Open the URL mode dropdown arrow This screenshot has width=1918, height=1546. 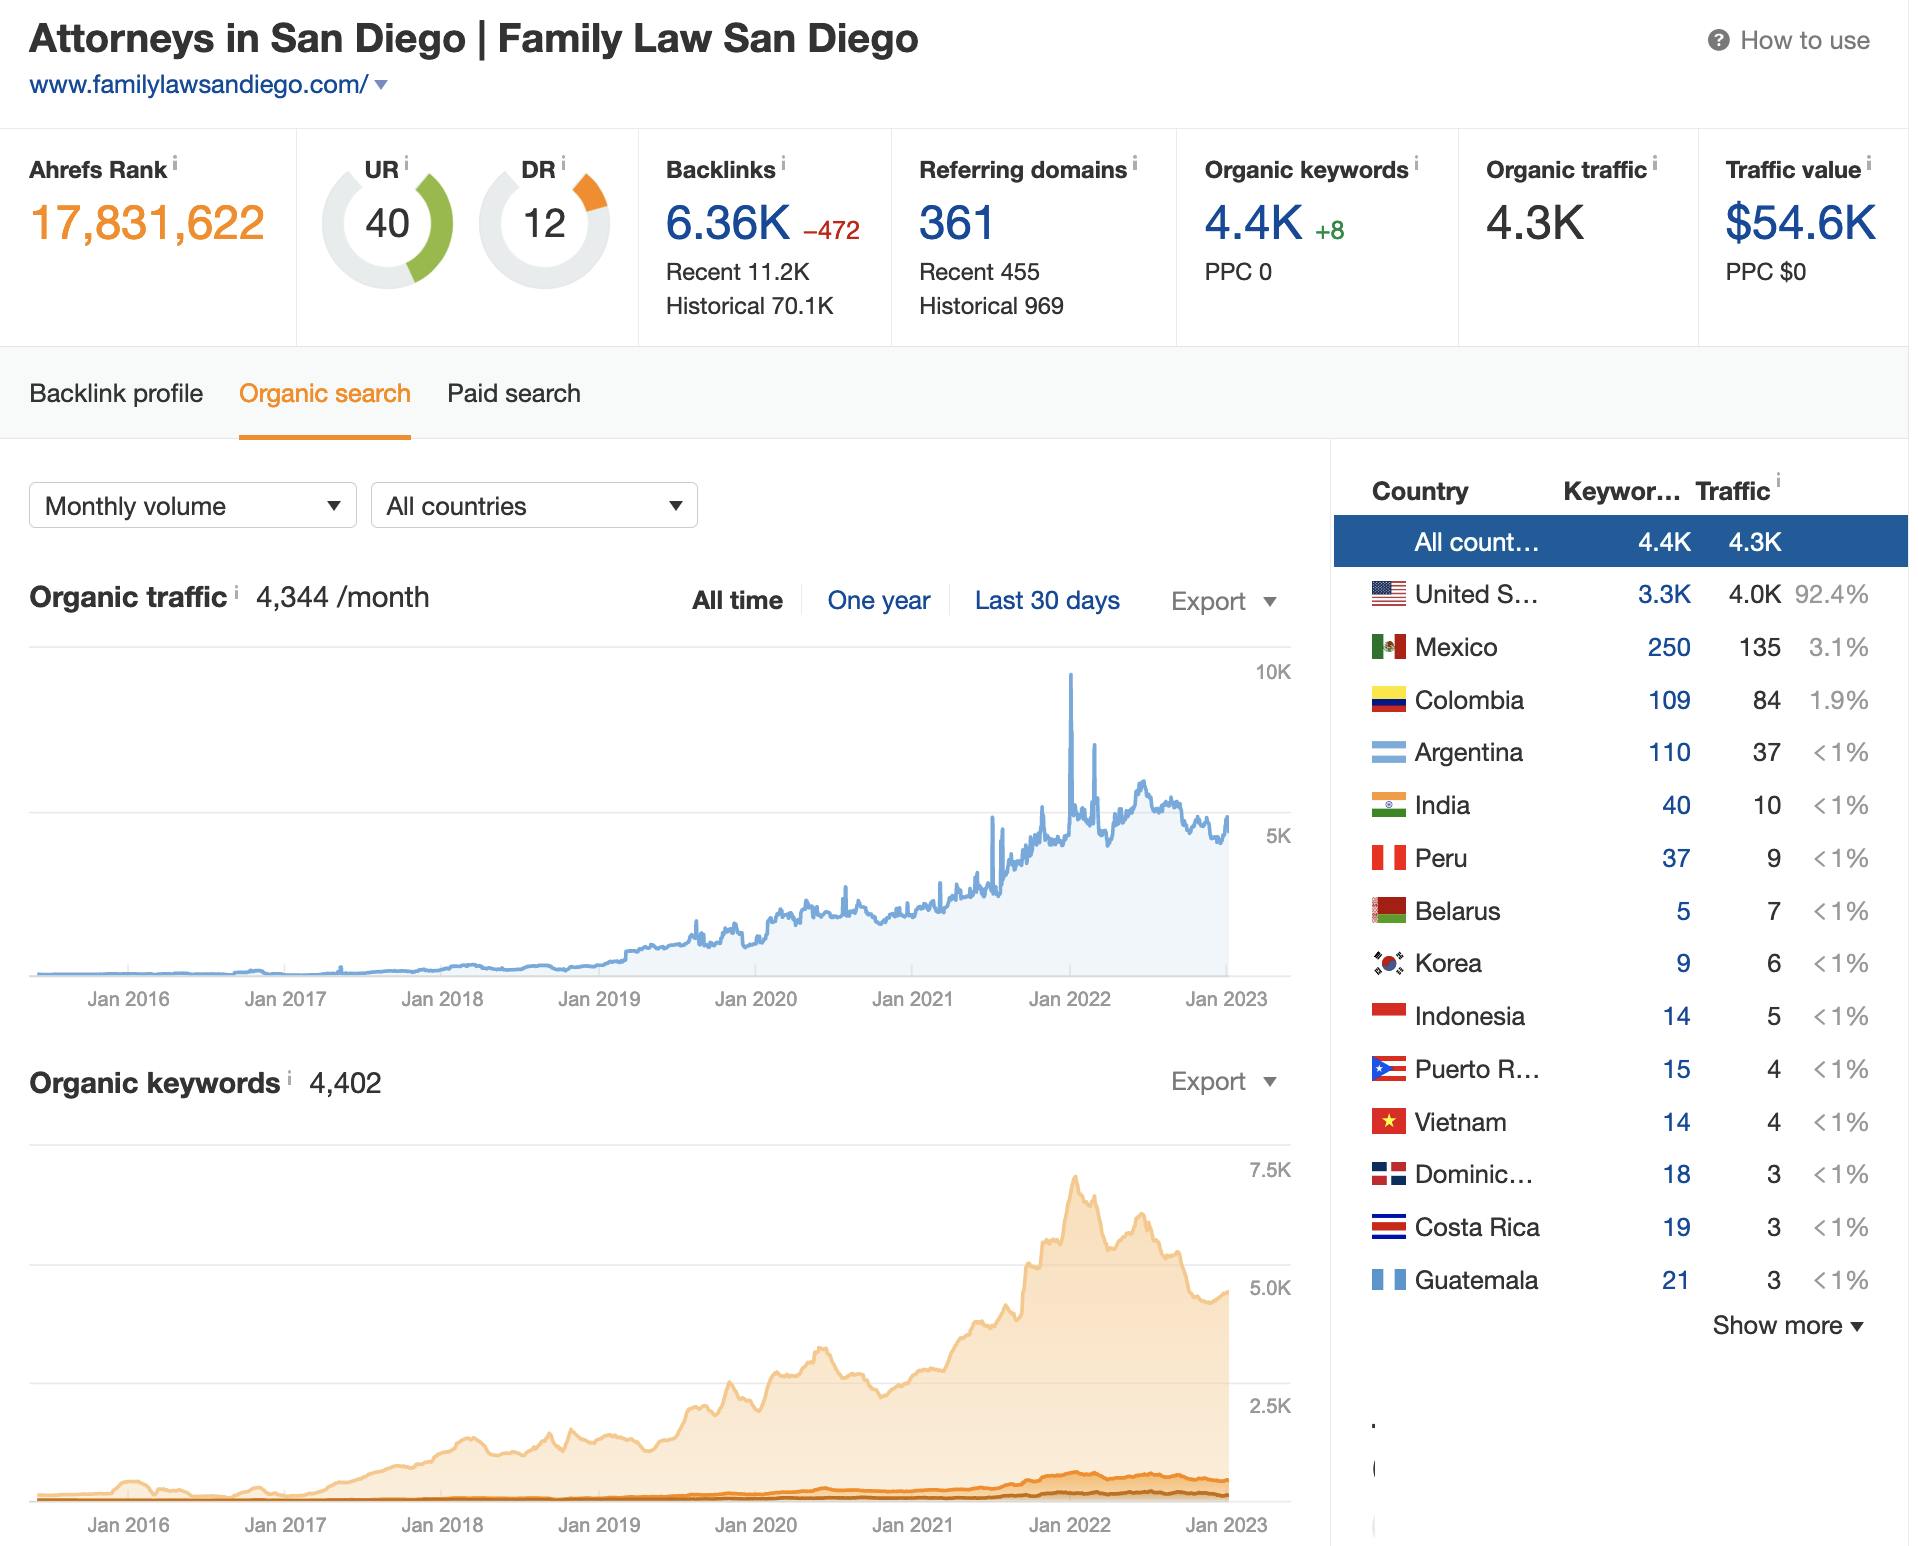381,86
